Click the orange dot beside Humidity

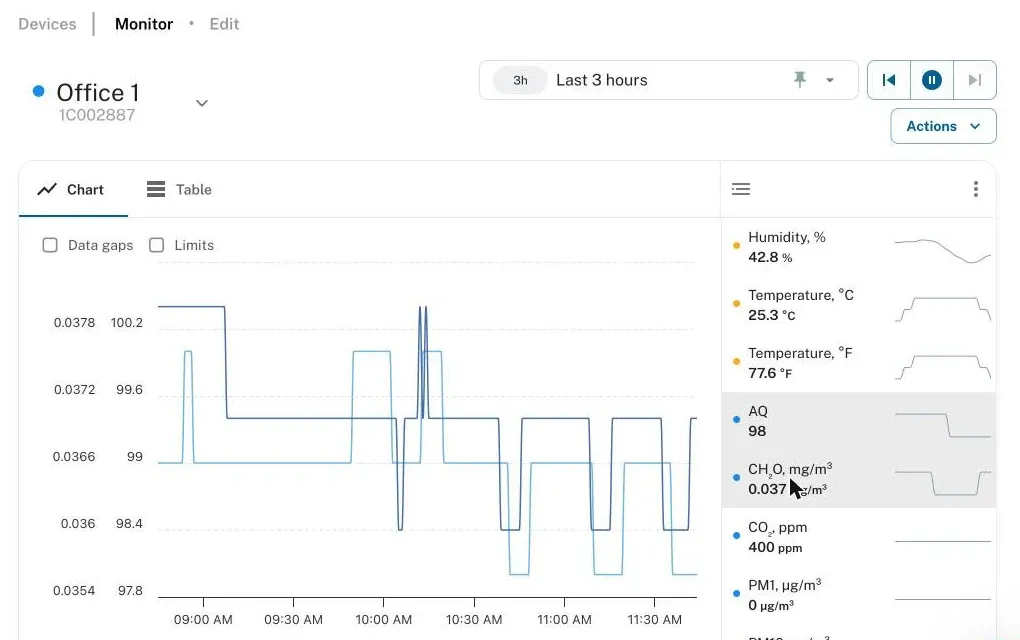pos(736,246)
